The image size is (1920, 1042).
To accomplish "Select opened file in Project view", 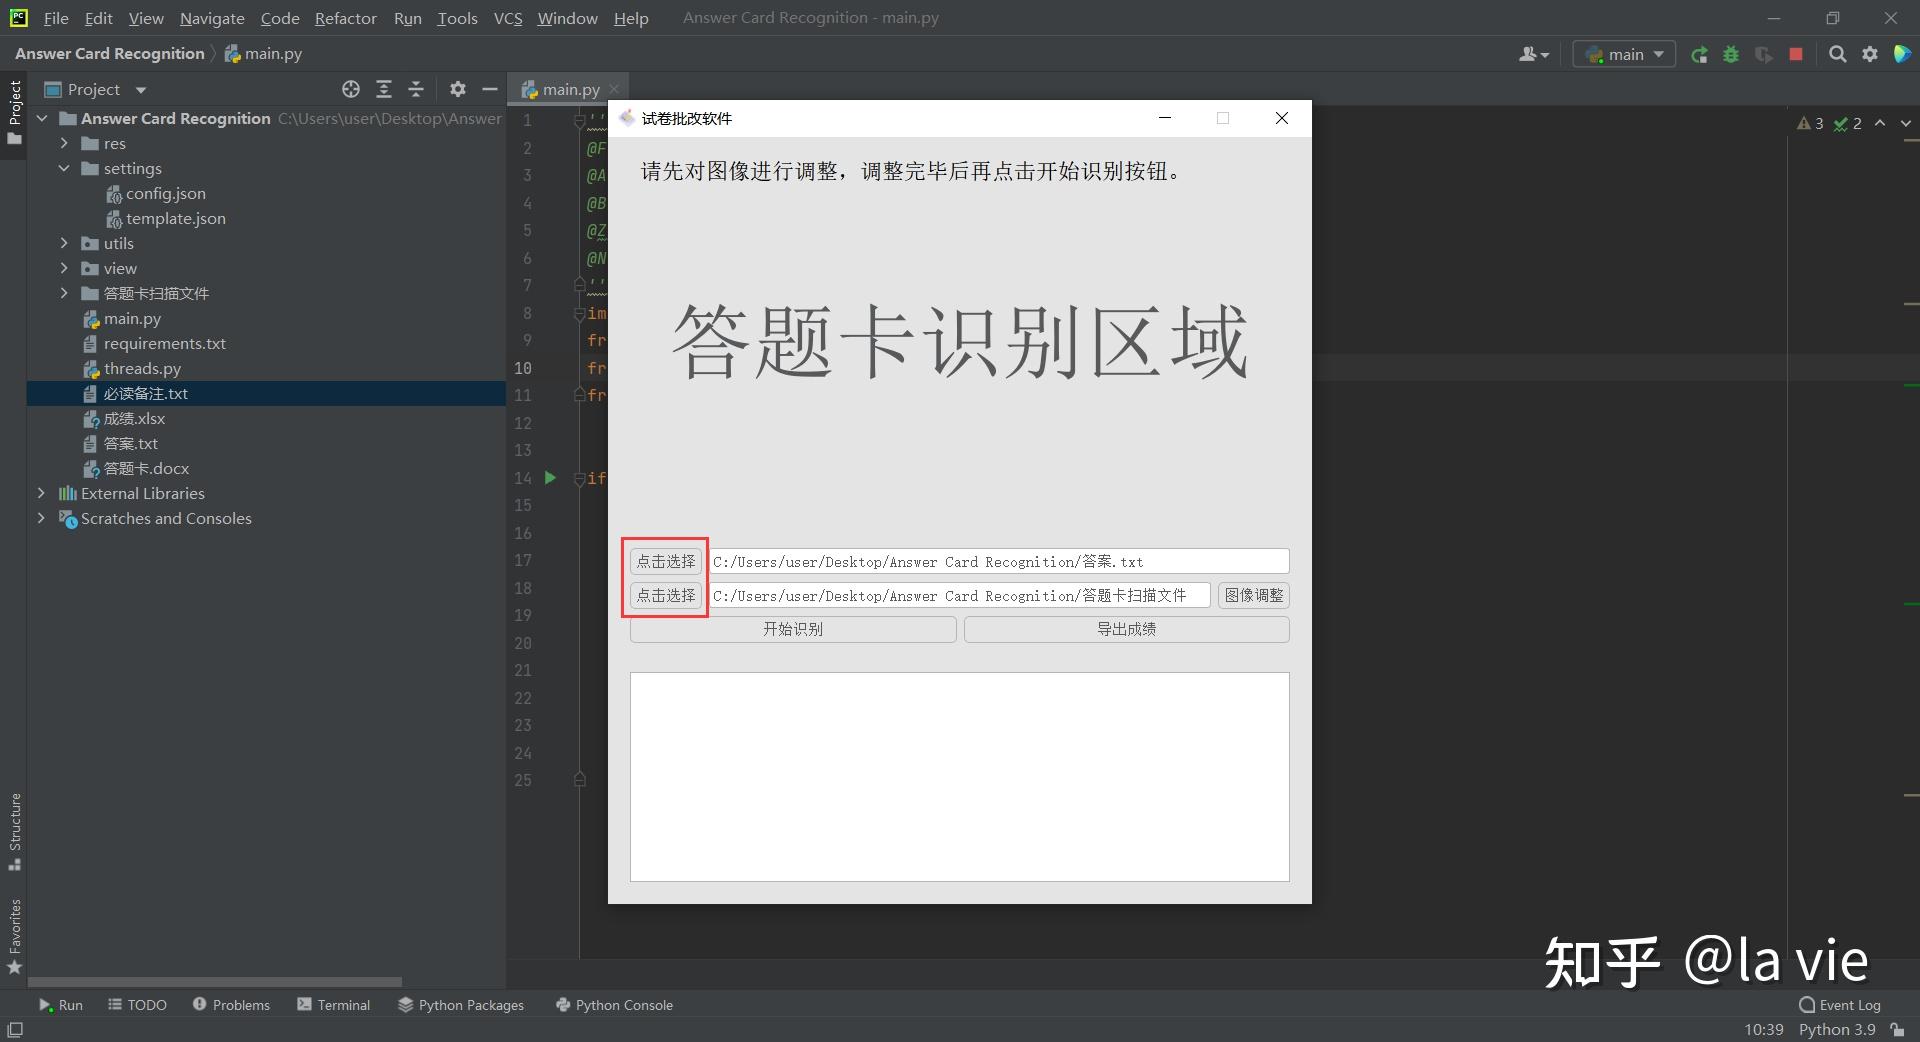I will tap(351, 89).
